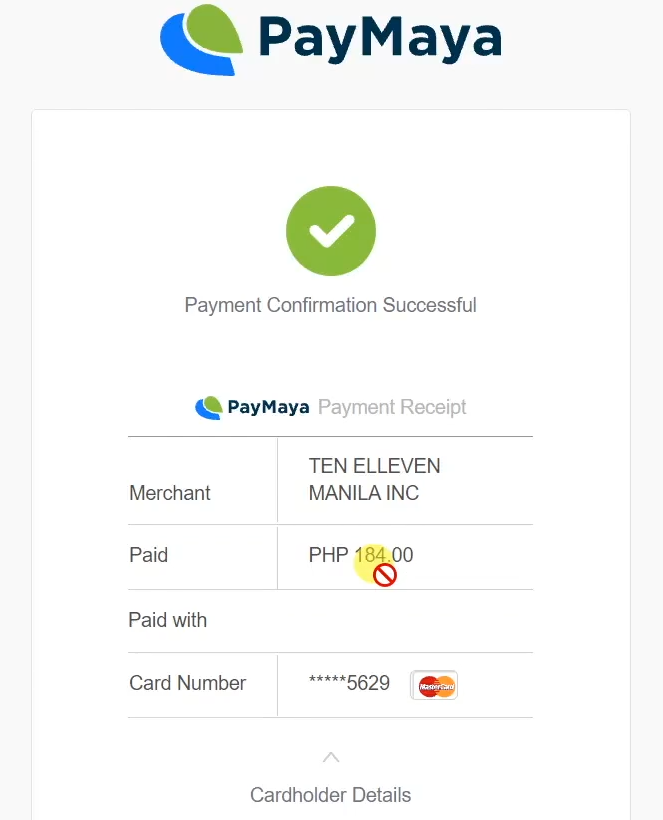Click the PayMaya wordmark text in header
Screen dimensions: 663x820
379,38
